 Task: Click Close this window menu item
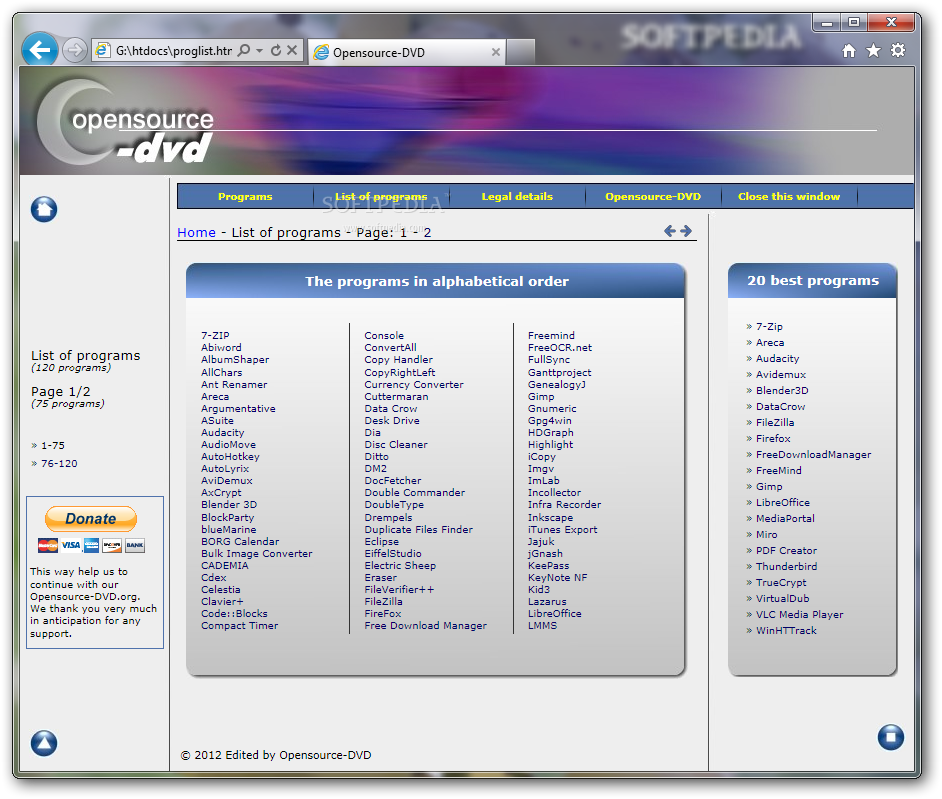[789, 196]
